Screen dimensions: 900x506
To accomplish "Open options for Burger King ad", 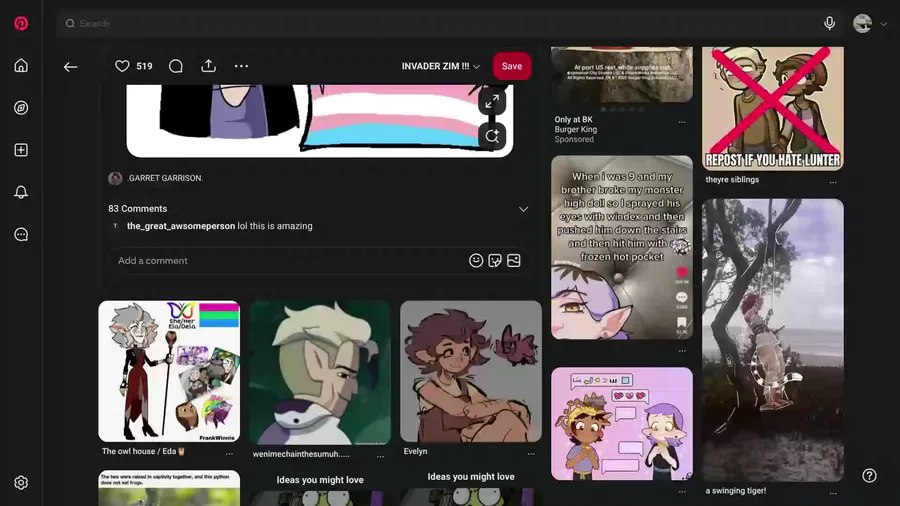I will point(682,122).
